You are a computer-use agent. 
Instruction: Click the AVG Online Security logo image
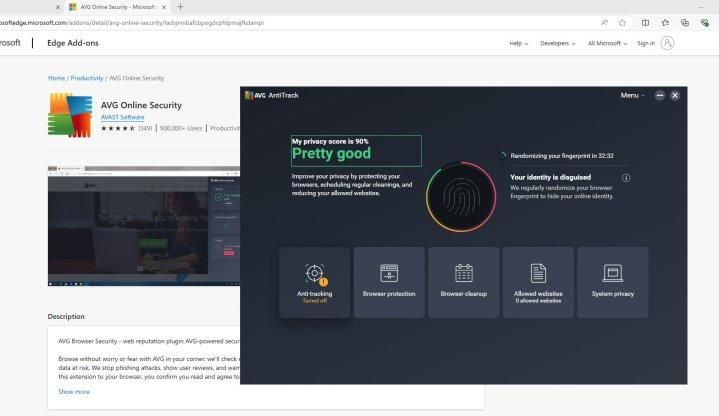pyautogui.click(x=70, y=115)
